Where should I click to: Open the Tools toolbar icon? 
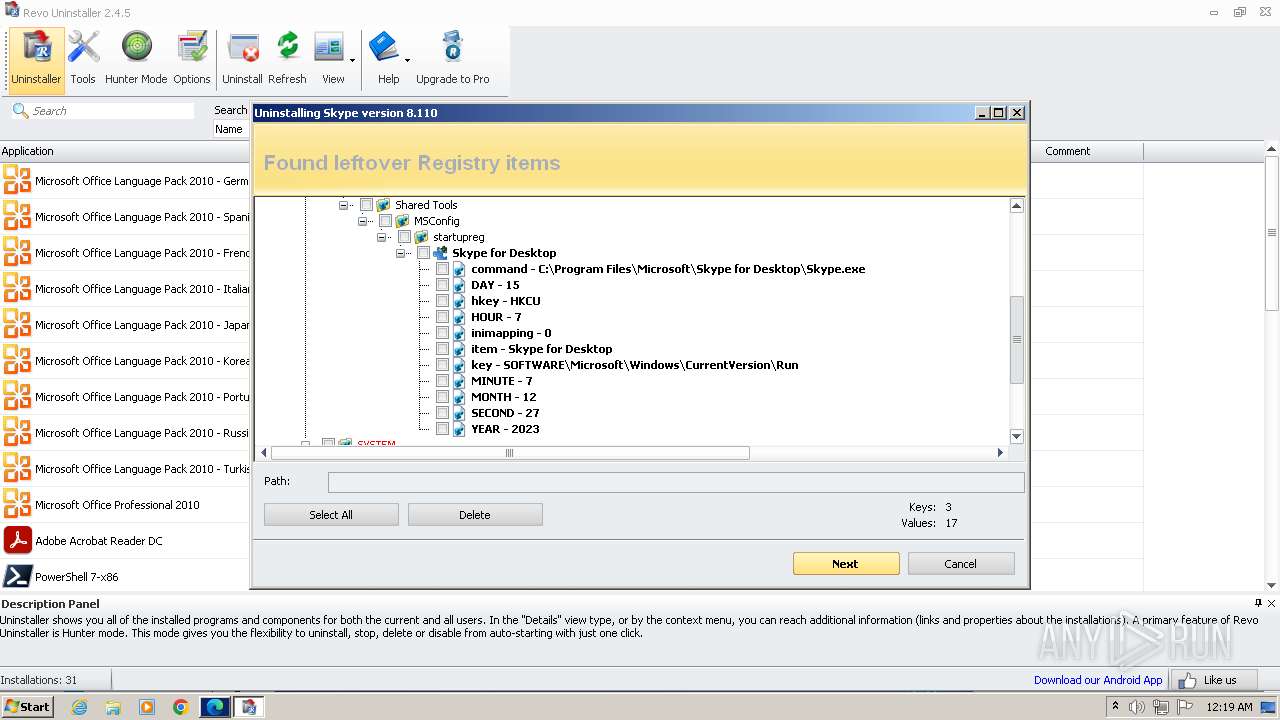tap(83, 58)
